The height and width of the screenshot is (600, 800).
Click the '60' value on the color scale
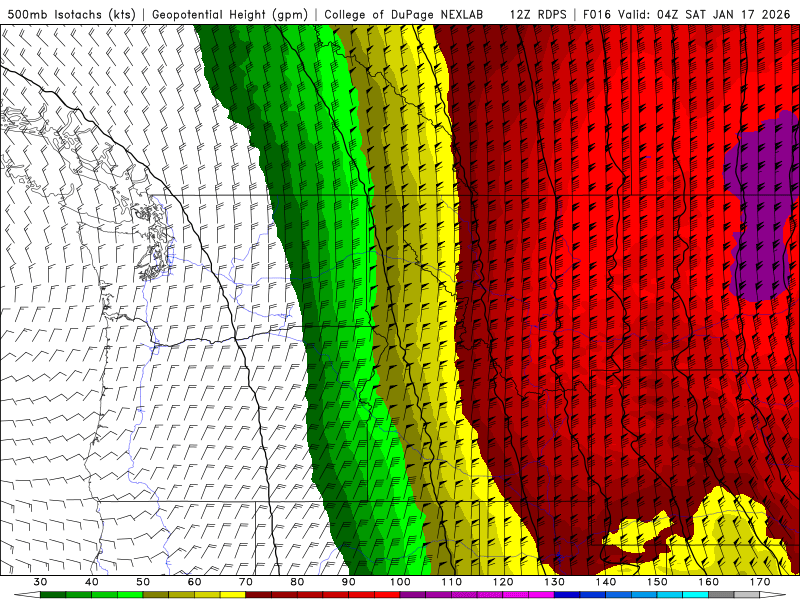tap(194, 582)
